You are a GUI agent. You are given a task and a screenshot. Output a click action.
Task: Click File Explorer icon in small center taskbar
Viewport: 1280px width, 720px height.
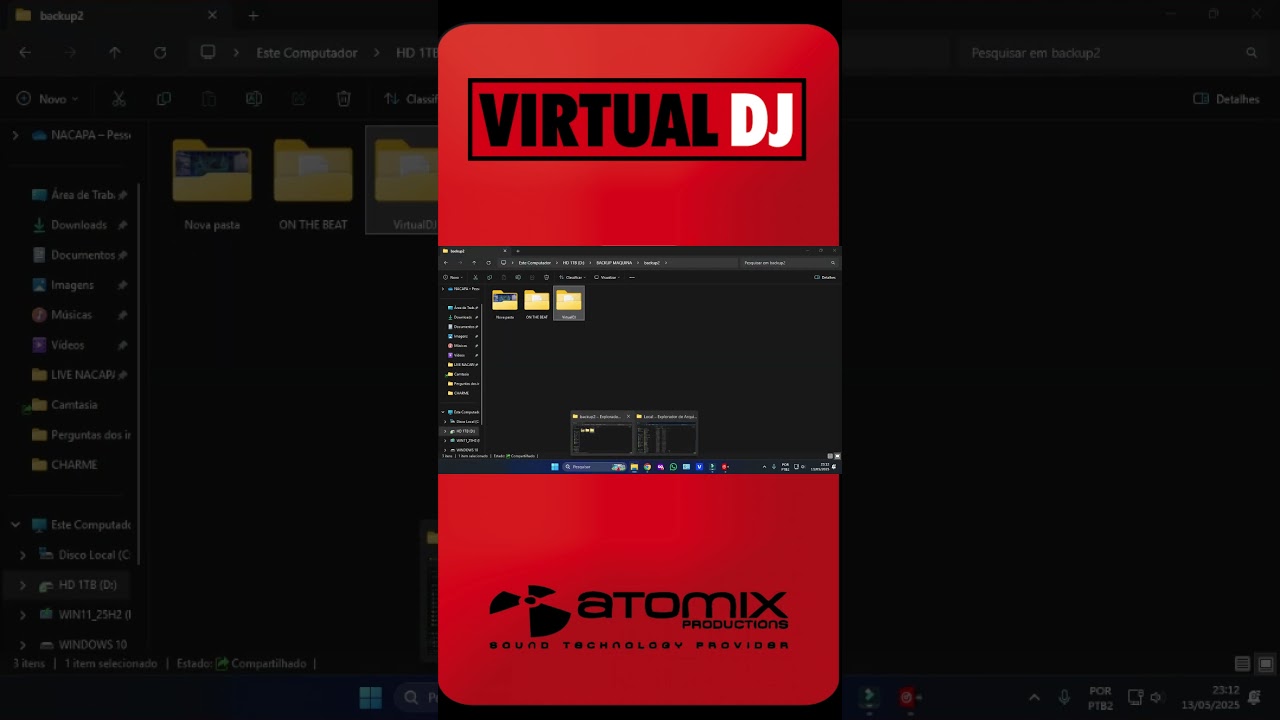[634, 467]
